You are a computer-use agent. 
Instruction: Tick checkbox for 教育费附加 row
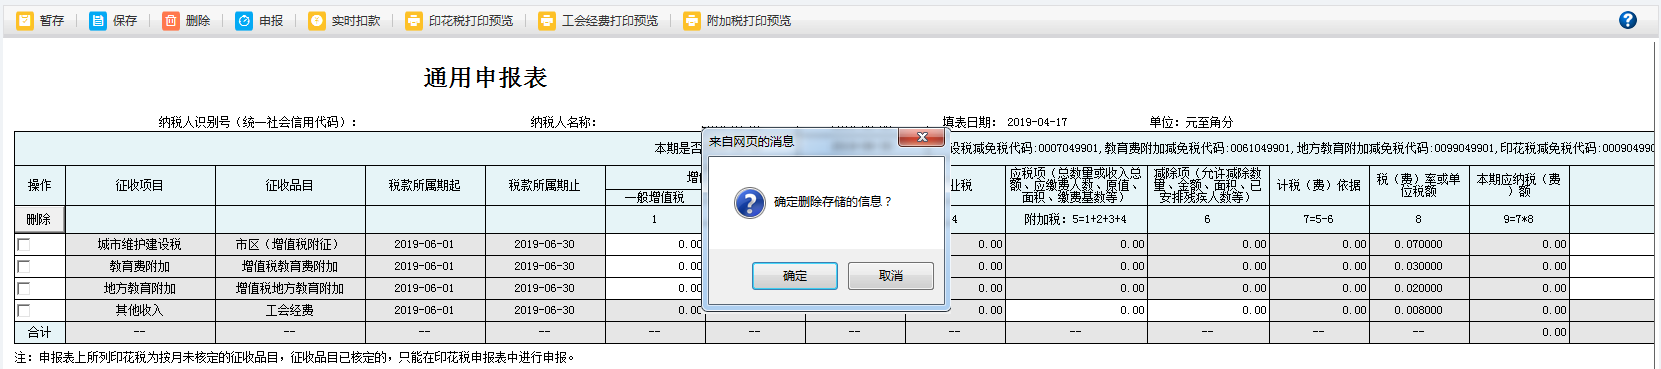pos(24,267)
